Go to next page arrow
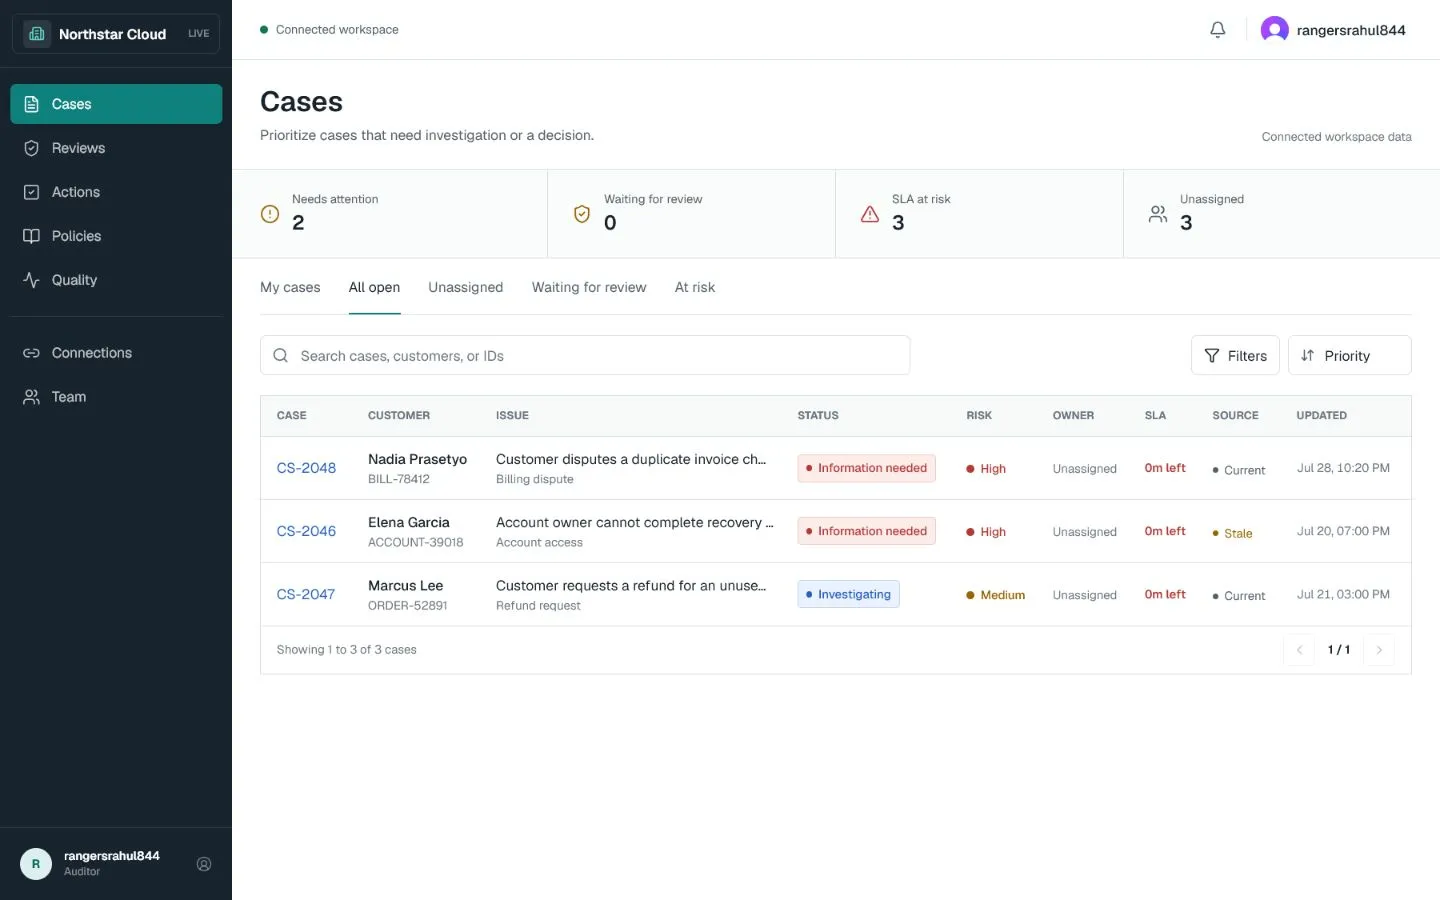The image size is (1440, 900). click(1379, 650)
